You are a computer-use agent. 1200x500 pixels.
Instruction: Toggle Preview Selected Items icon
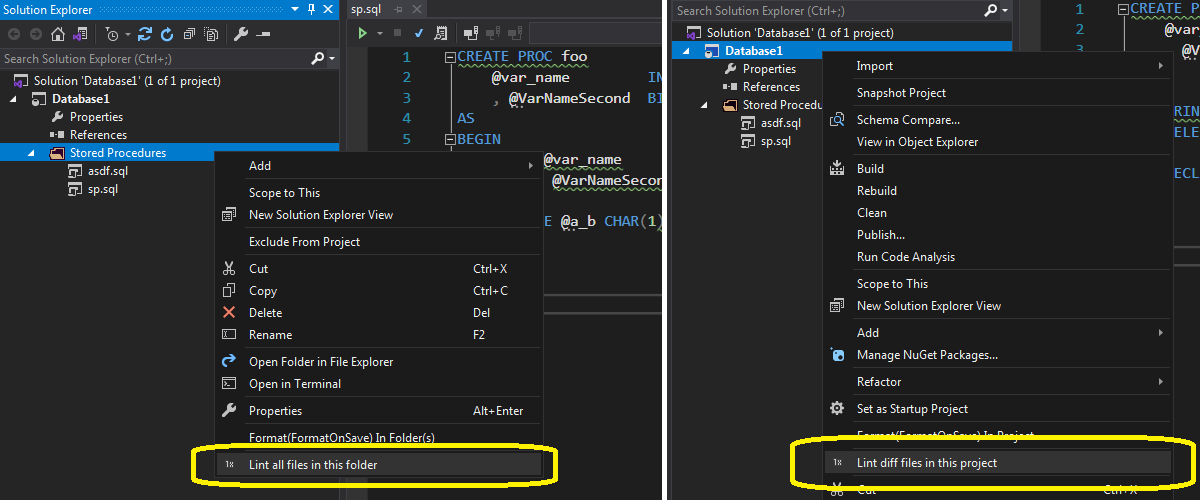pos(262,34)
